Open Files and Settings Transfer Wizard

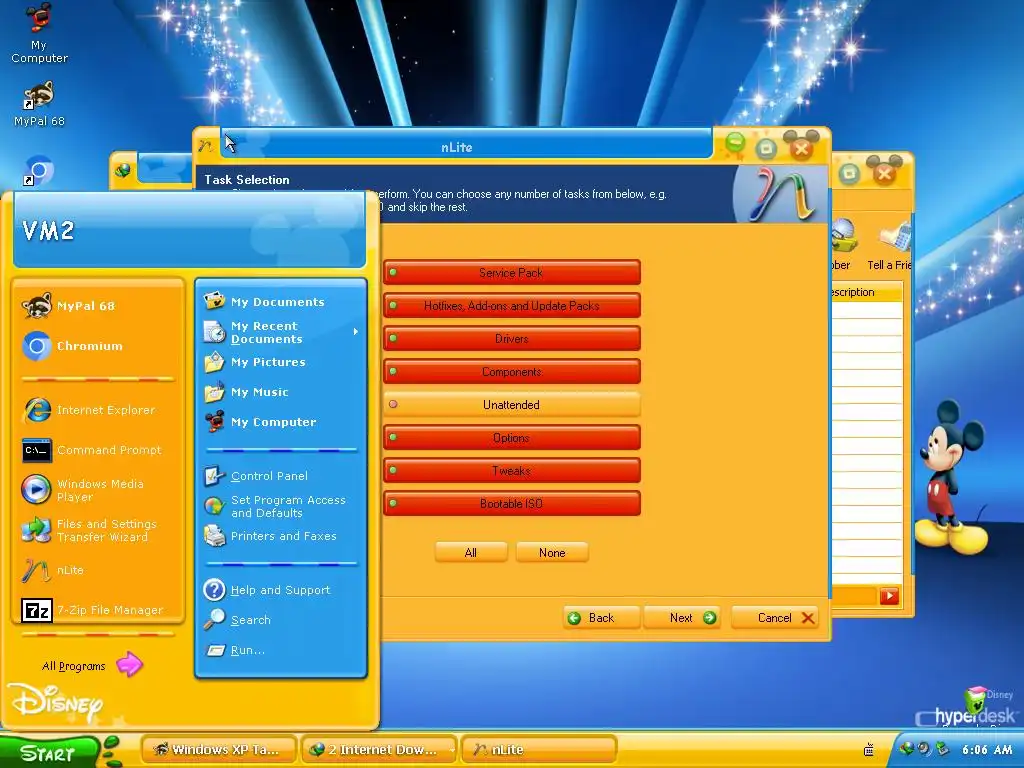pyautogui.click(x=98, y=530)
